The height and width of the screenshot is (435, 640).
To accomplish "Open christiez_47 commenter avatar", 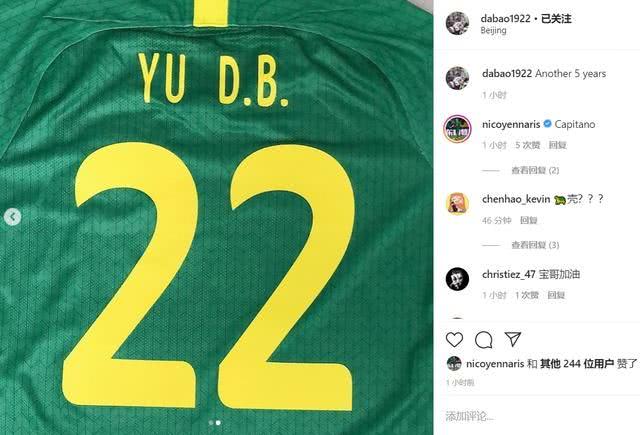I will pos(457,279).
